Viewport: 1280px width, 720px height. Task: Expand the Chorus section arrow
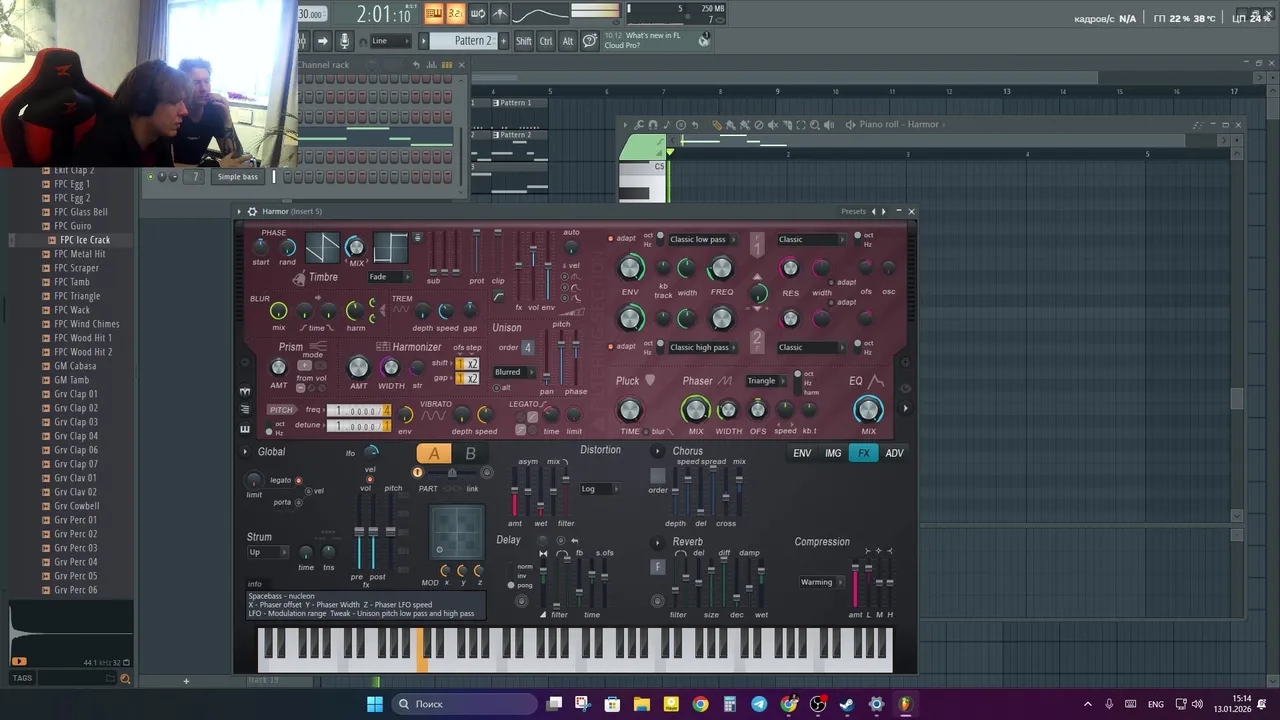(x=657, y=451)
